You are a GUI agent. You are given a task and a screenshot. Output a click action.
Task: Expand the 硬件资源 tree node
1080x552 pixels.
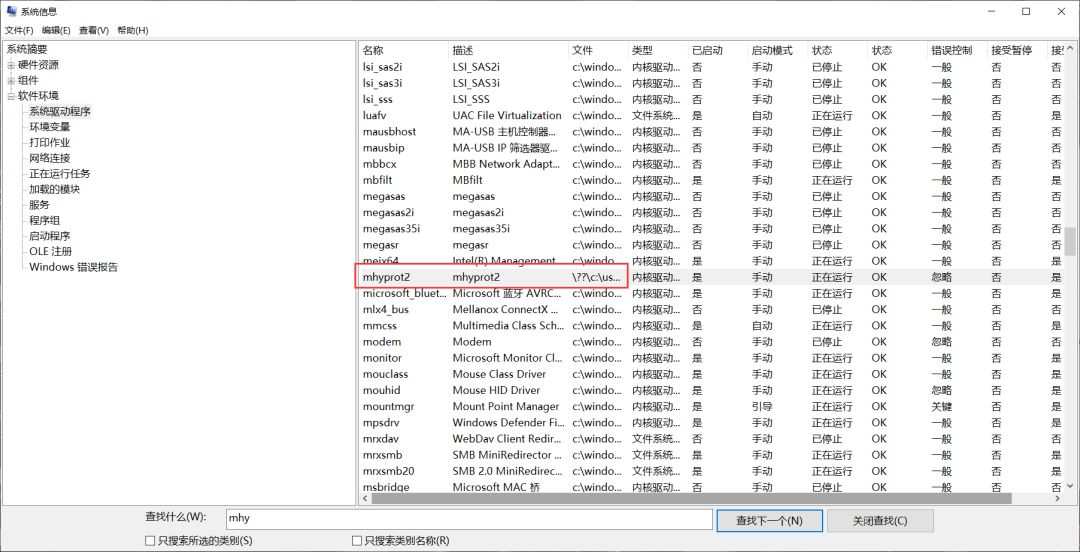(11, 65)
